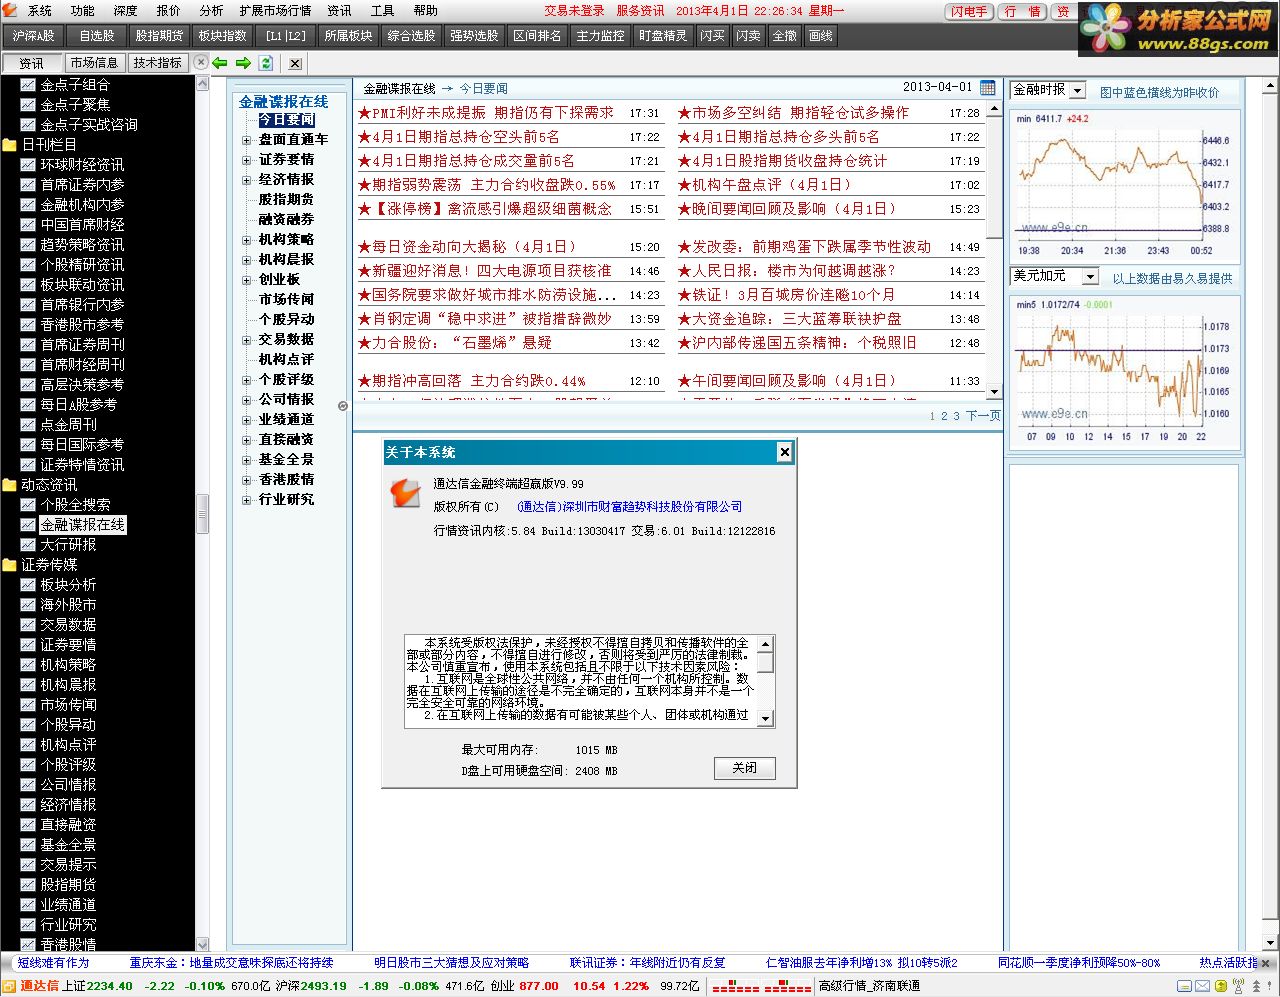The height and width of the screenshot is (997, 1280).
Task: Expand the 盘面直通车 tree node
Action: coord(247,140)
